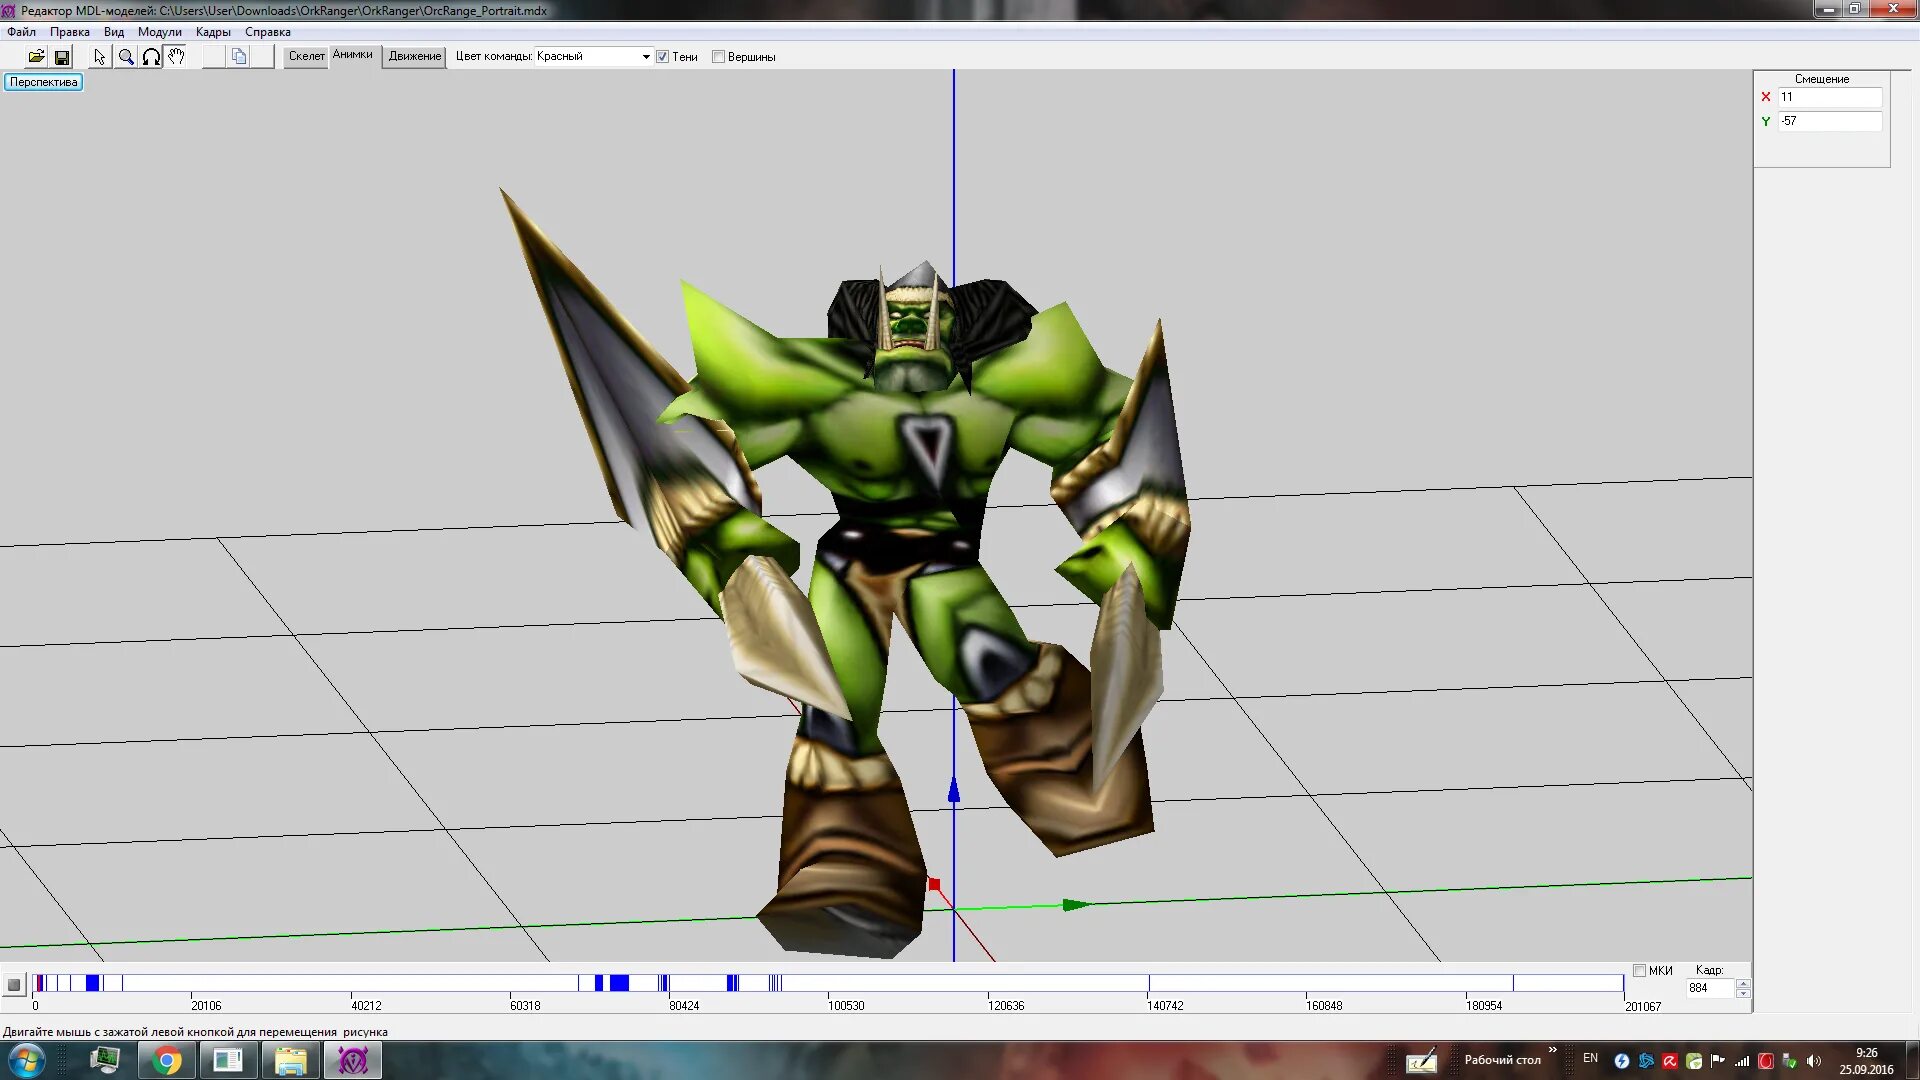Viewport: 1920px width, 1080px height.
Task: Open the Модули menu
Action: (x=159, y=32)
